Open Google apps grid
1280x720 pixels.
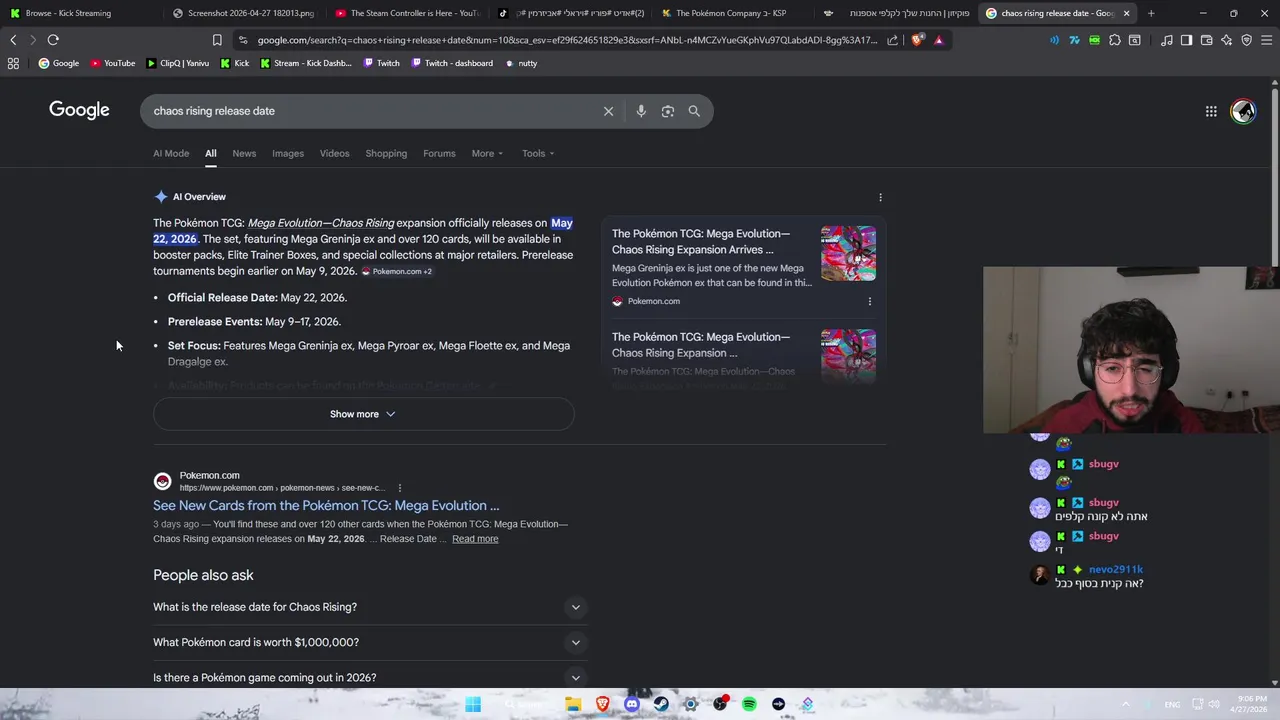tap(1211, 111)
